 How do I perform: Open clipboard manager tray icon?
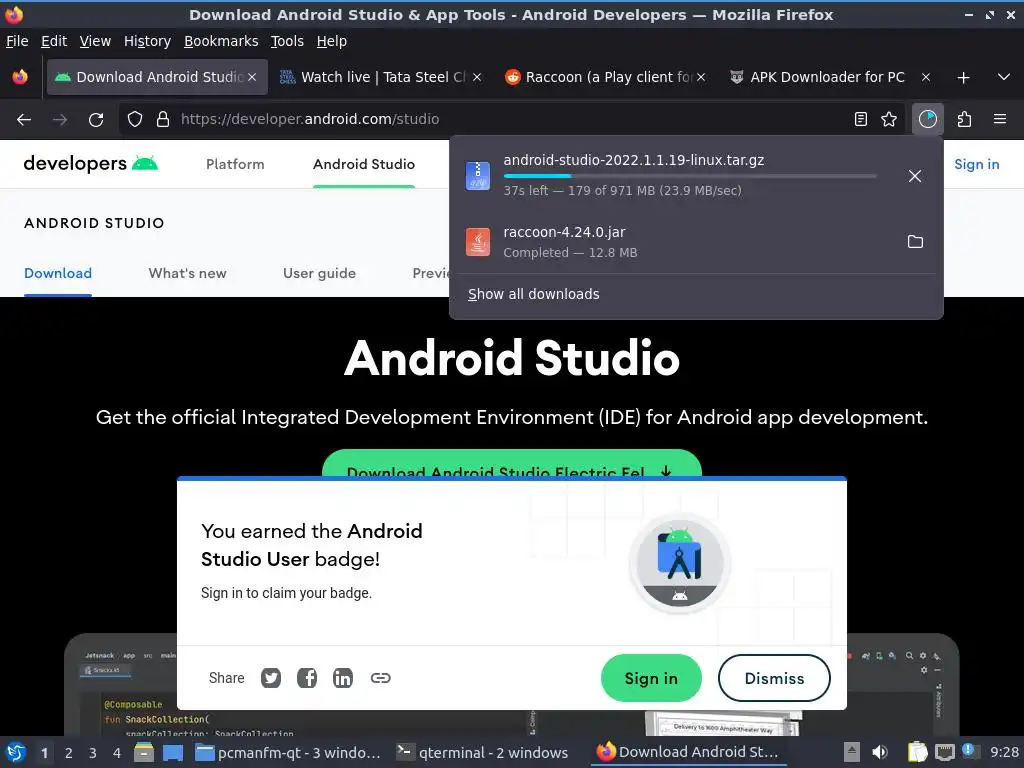click(x=917, y=752)
